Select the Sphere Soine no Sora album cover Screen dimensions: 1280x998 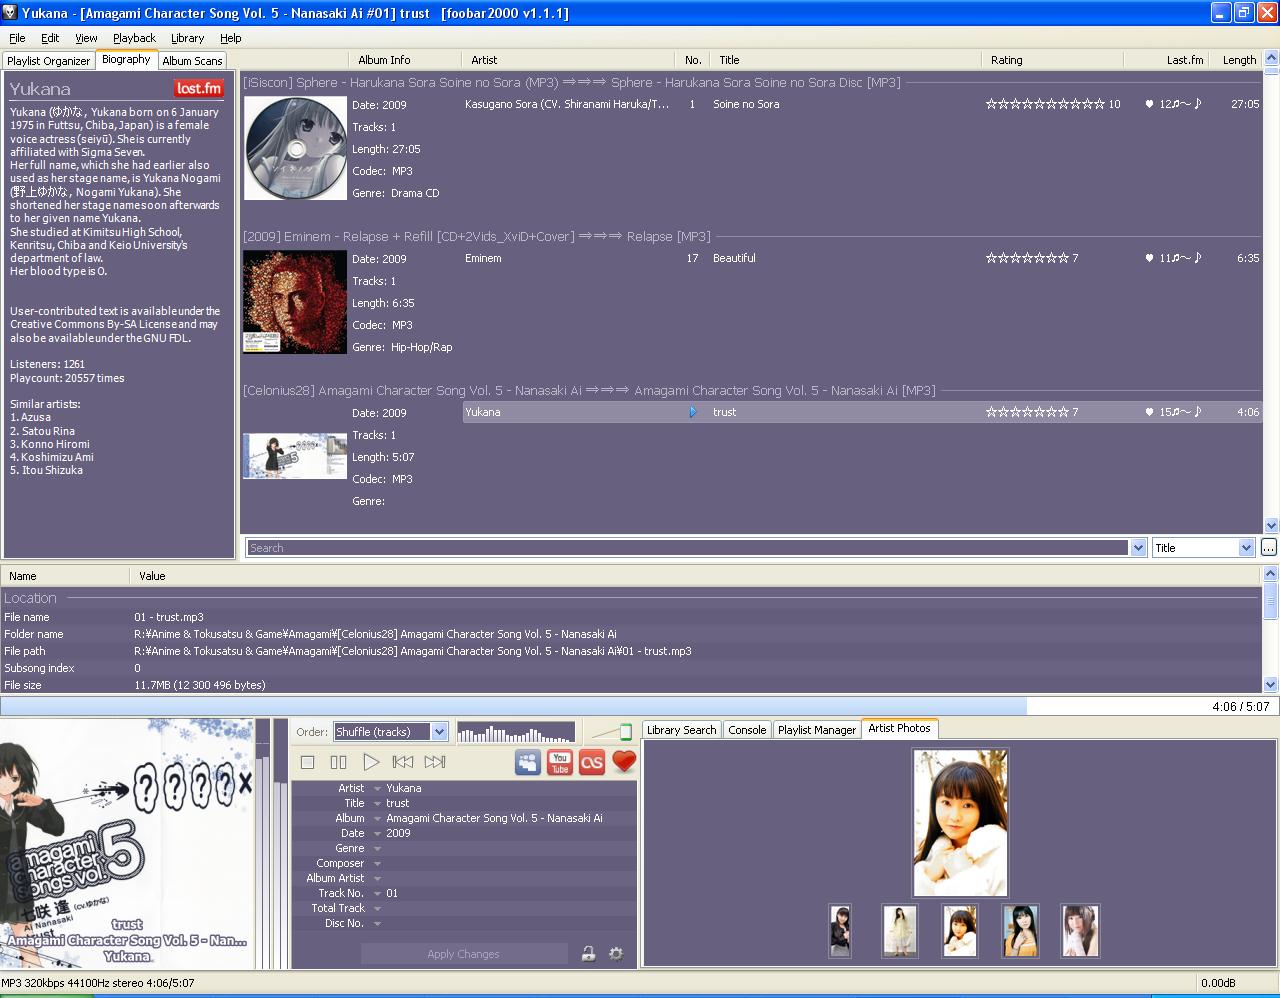(x=296, y=148)
